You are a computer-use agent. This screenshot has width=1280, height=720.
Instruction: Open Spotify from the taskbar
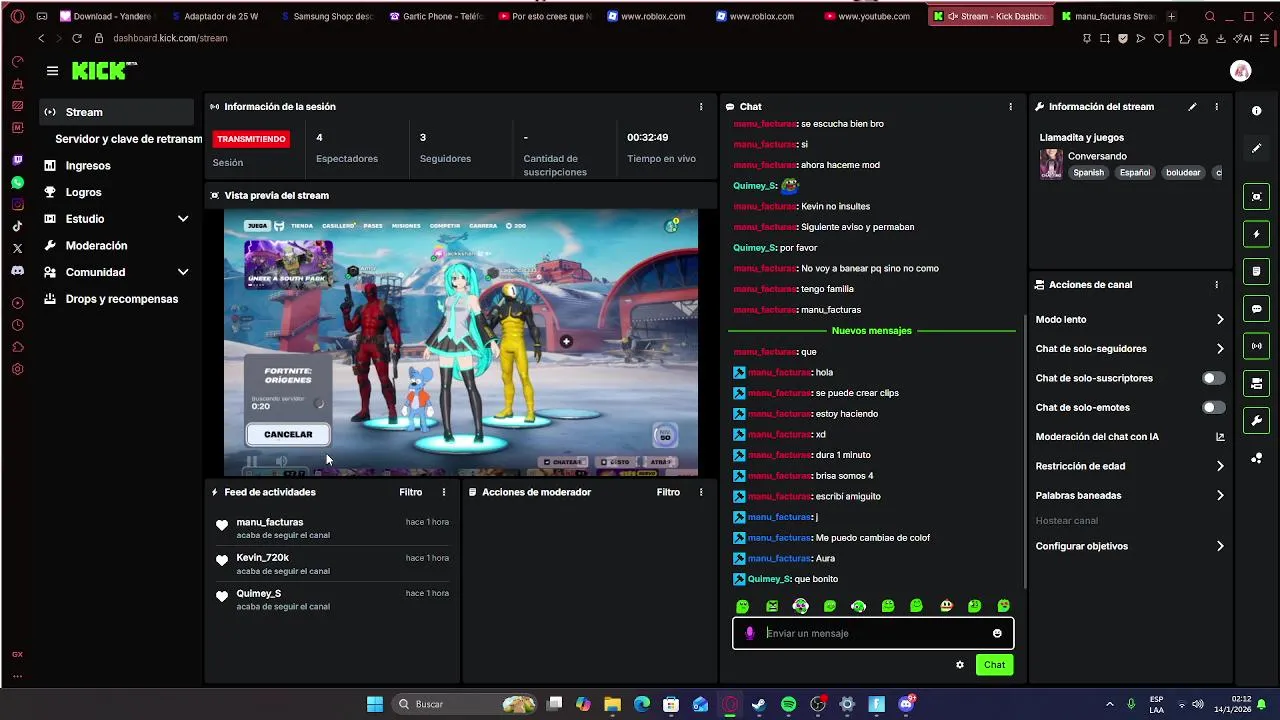click(x=788, y=704)
